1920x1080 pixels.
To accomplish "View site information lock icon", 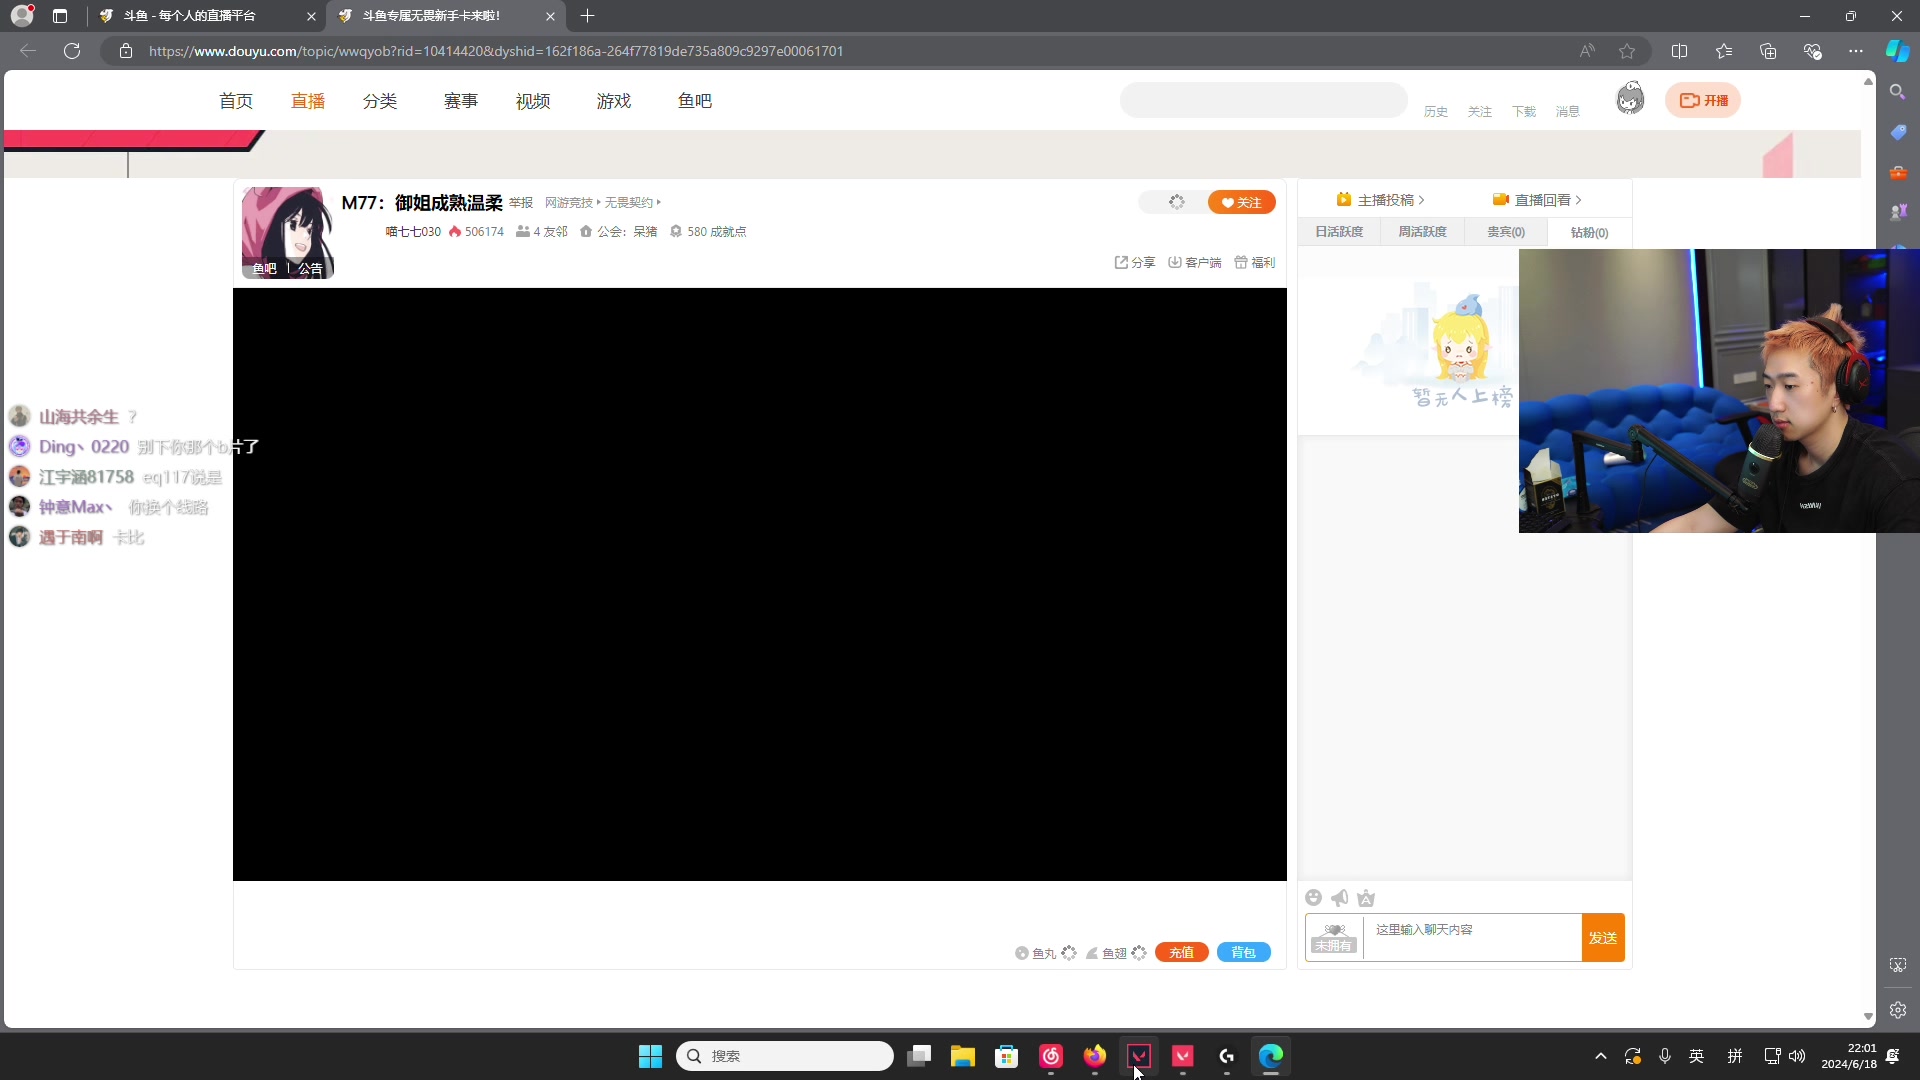I will (126, 51).
